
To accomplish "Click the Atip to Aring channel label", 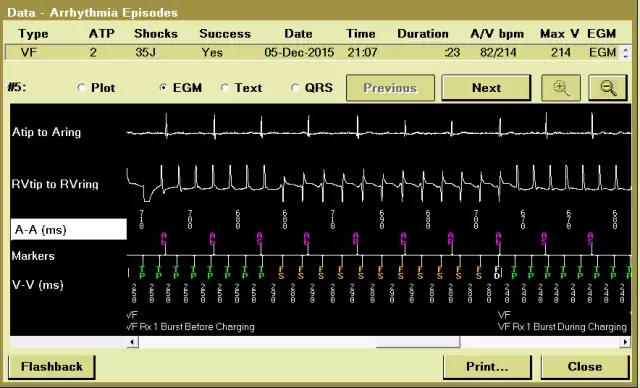I will click(x=47, y=132).
